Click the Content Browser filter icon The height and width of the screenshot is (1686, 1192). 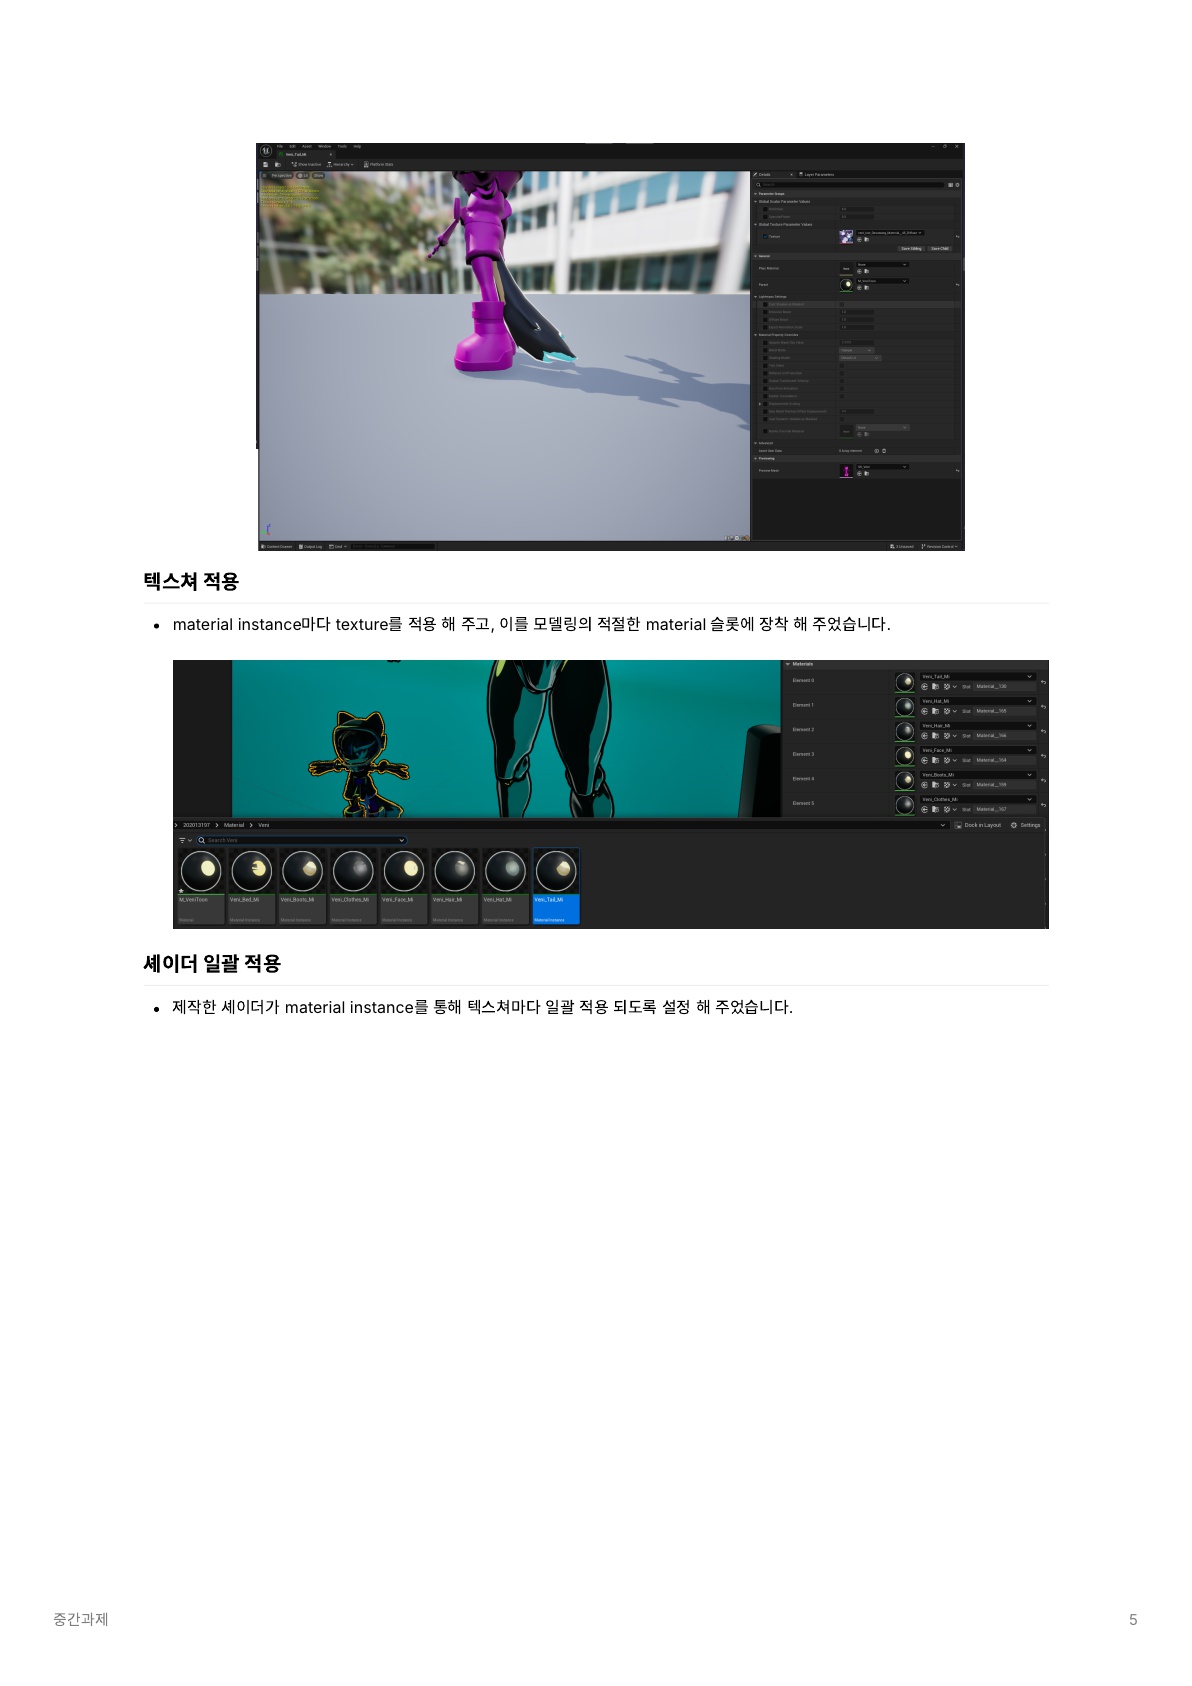pos(183,840)
